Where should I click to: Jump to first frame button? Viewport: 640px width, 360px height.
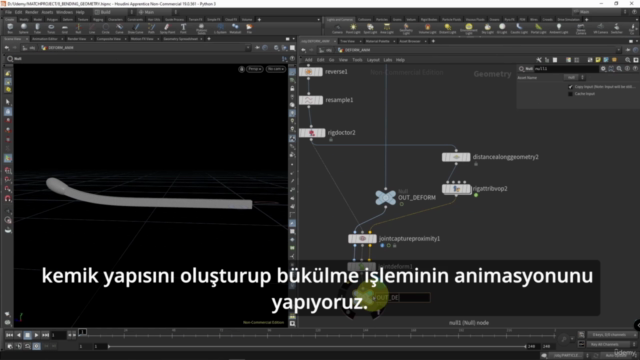tap(9, 335)
